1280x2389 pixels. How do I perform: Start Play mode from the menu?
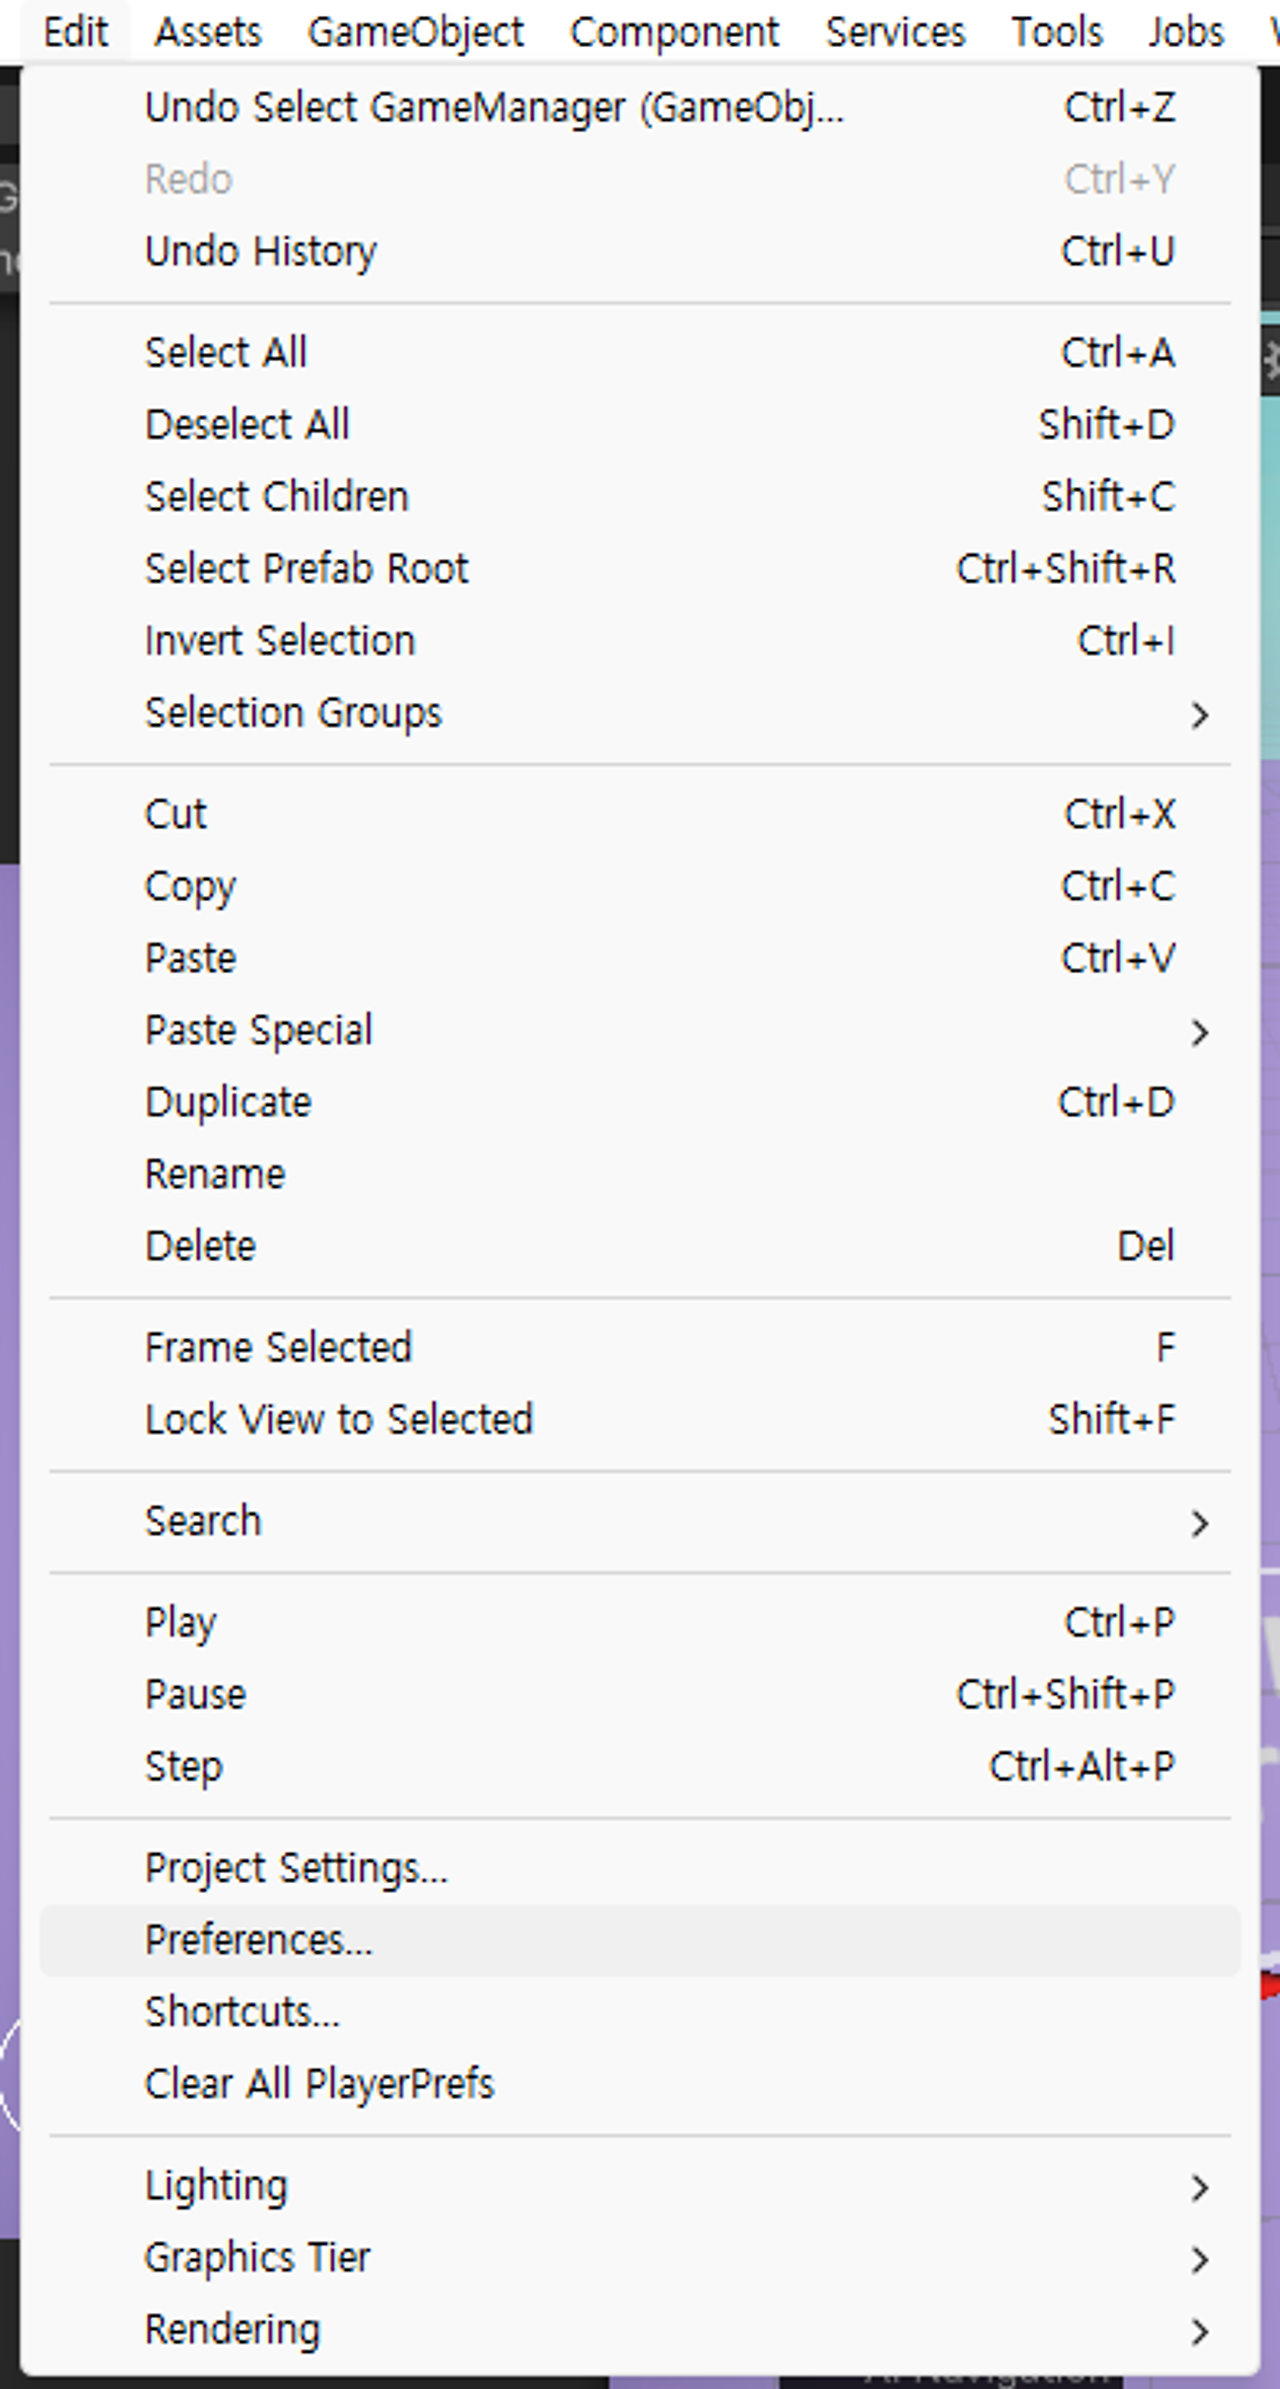click(640, 1622)
